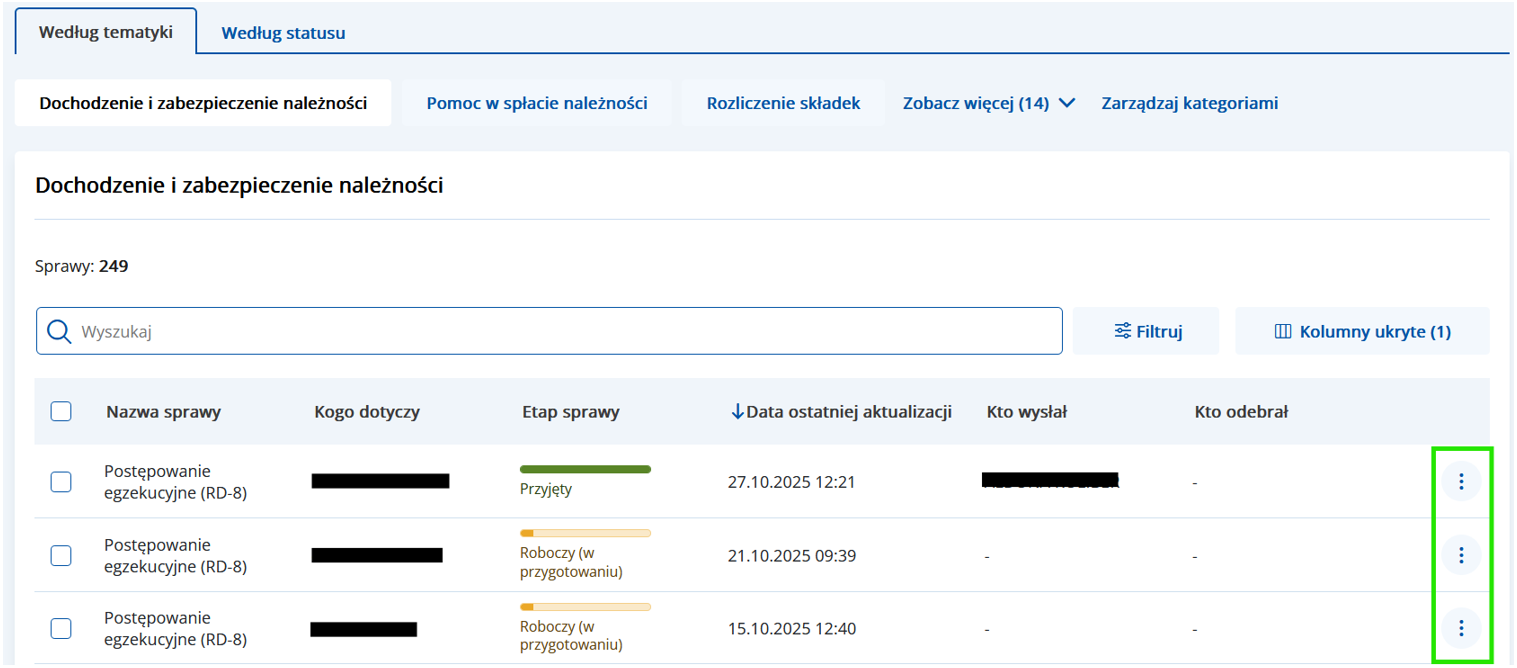Click sort arrow beside Data ostatniej aktualizacji
1517x668 pixels.
[738, 411]
